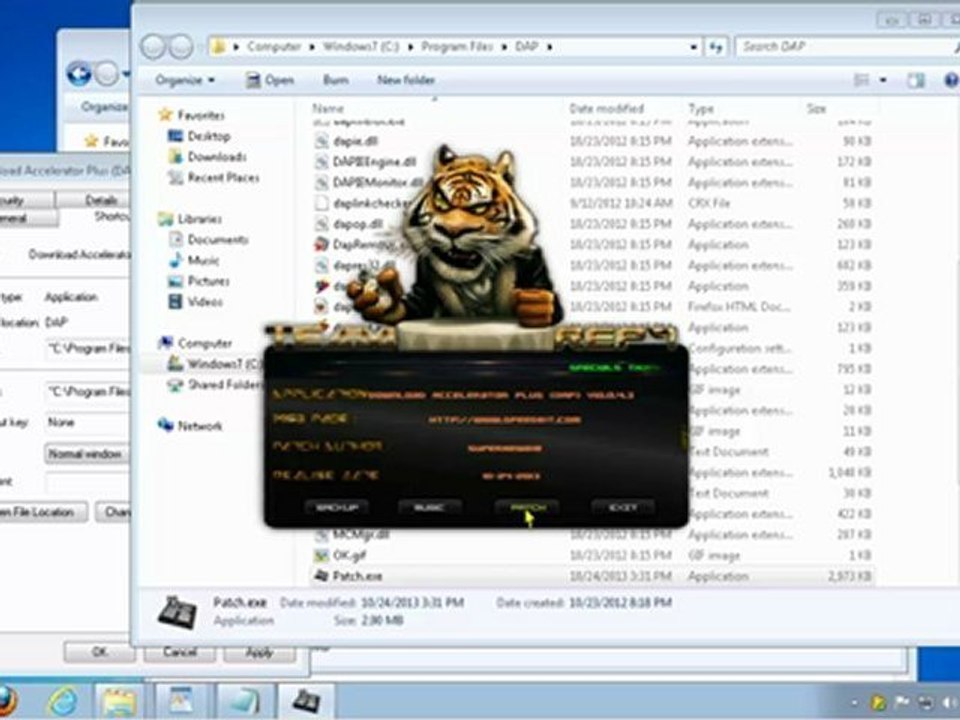
Task: Refresh the DAP folder address bar
Action: [716, 47]
